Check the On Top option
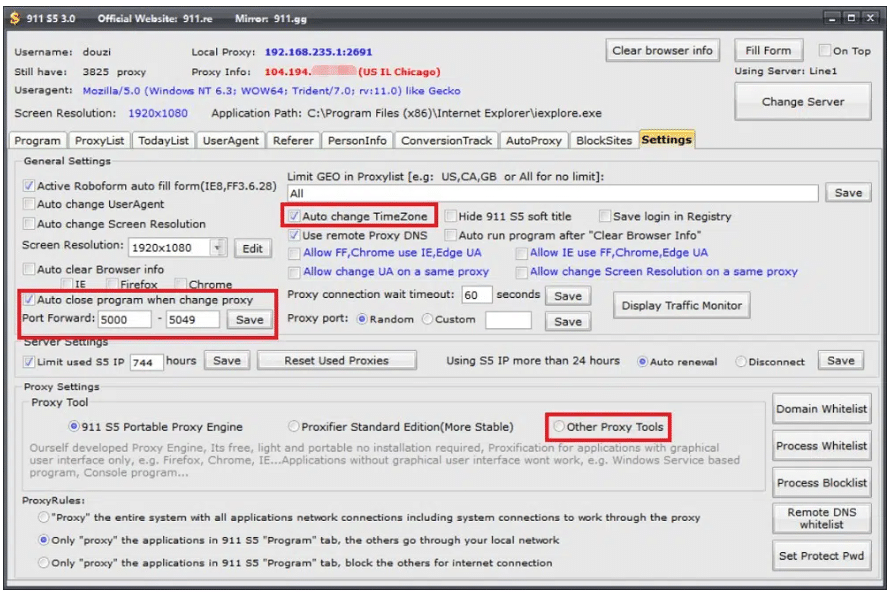894x593 pixels. (x=824, y=50)
